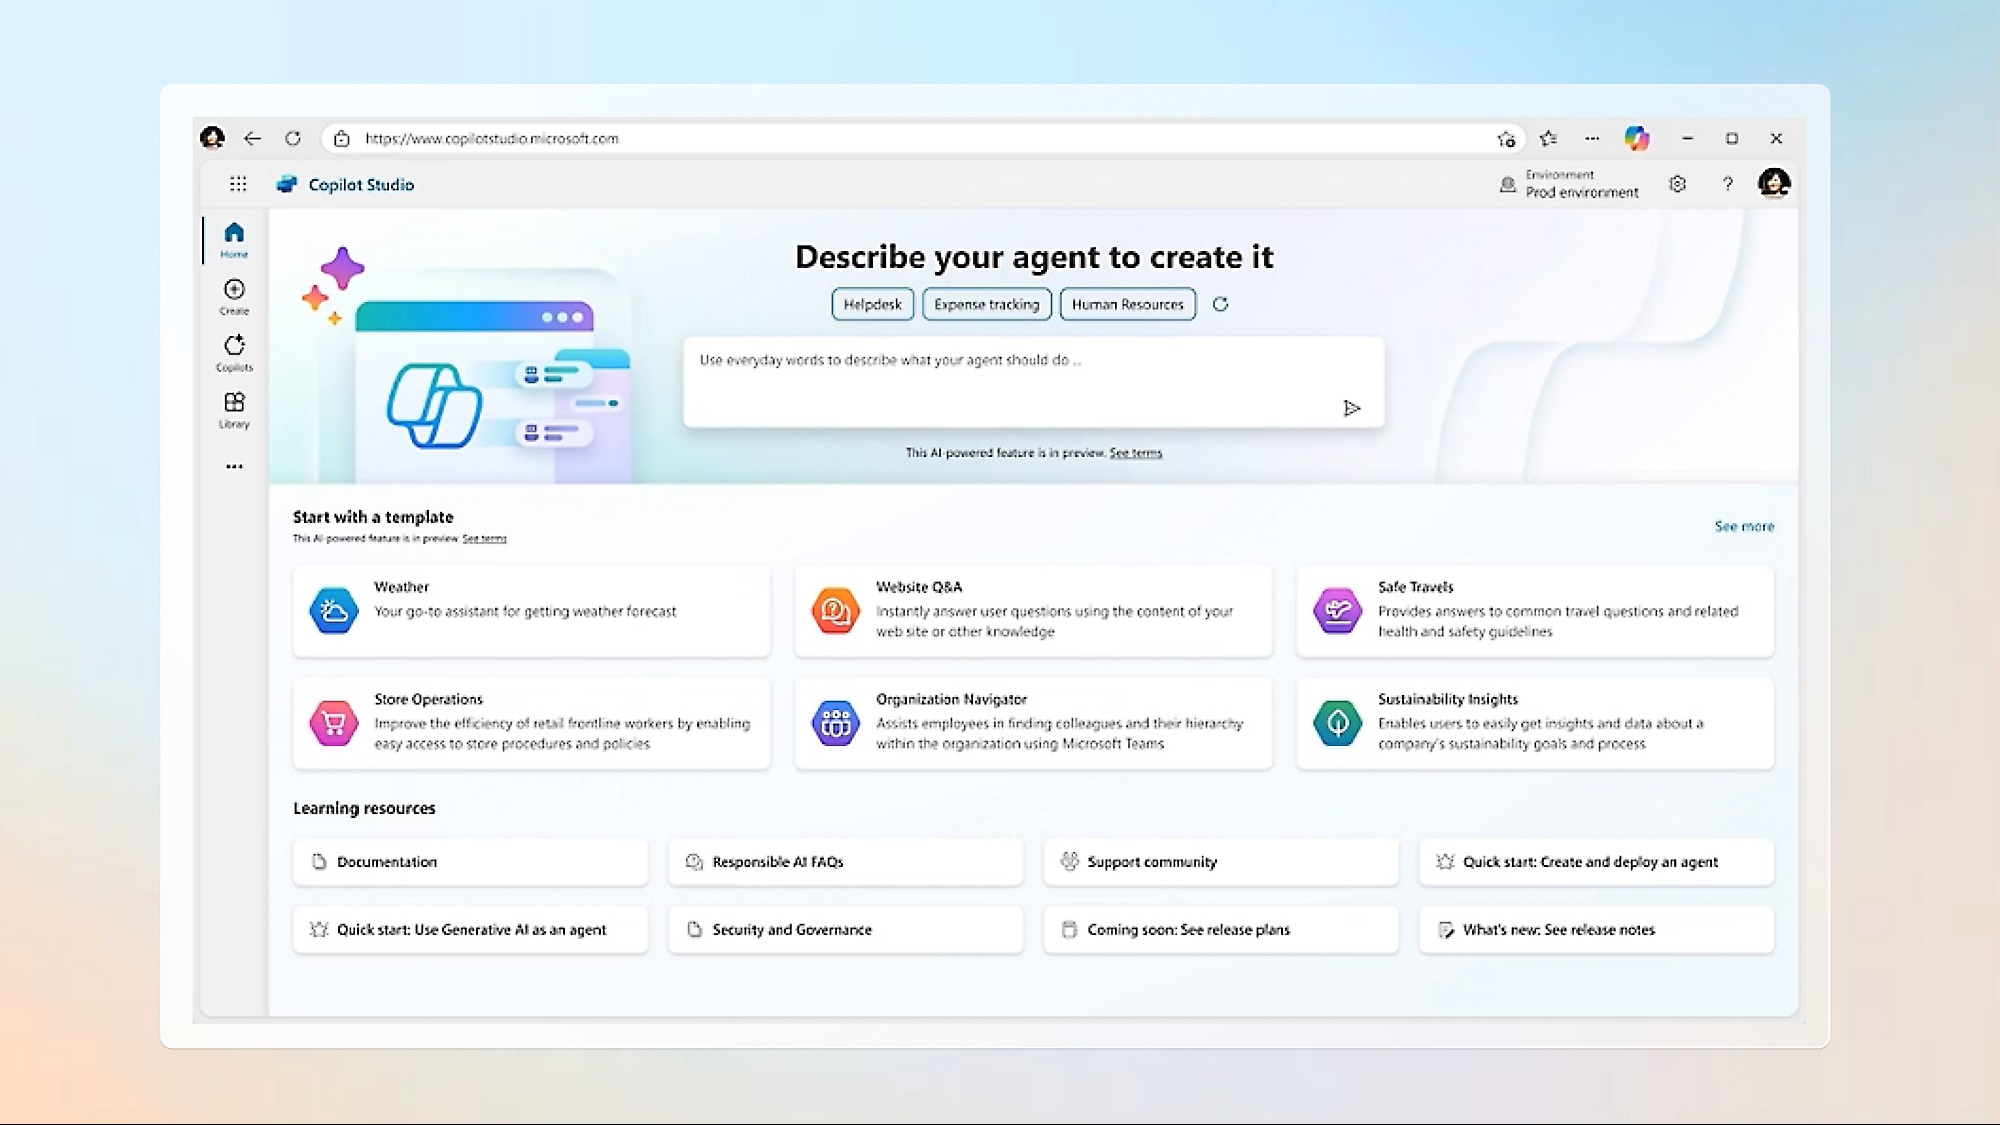Open Support community resource

click(1221, 861)
